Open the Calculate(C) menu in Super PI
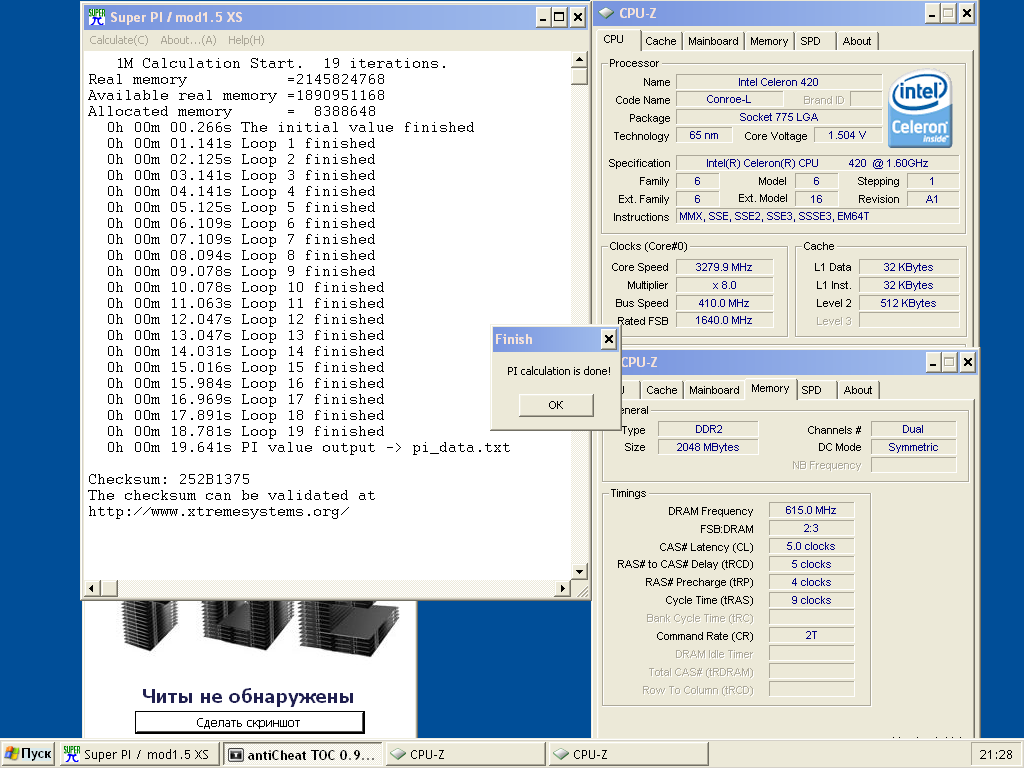The width and height of the screenshot is (1024, 768). (119, 40)
